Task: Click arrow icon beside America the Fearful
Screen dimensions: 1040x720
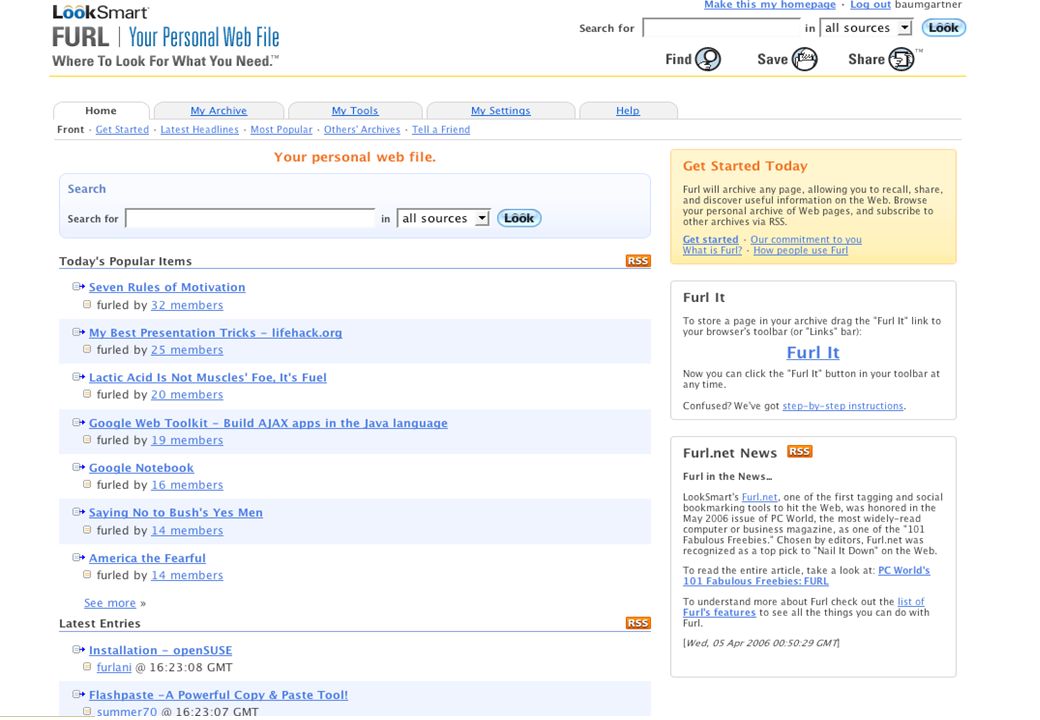Action: point(79,558)
